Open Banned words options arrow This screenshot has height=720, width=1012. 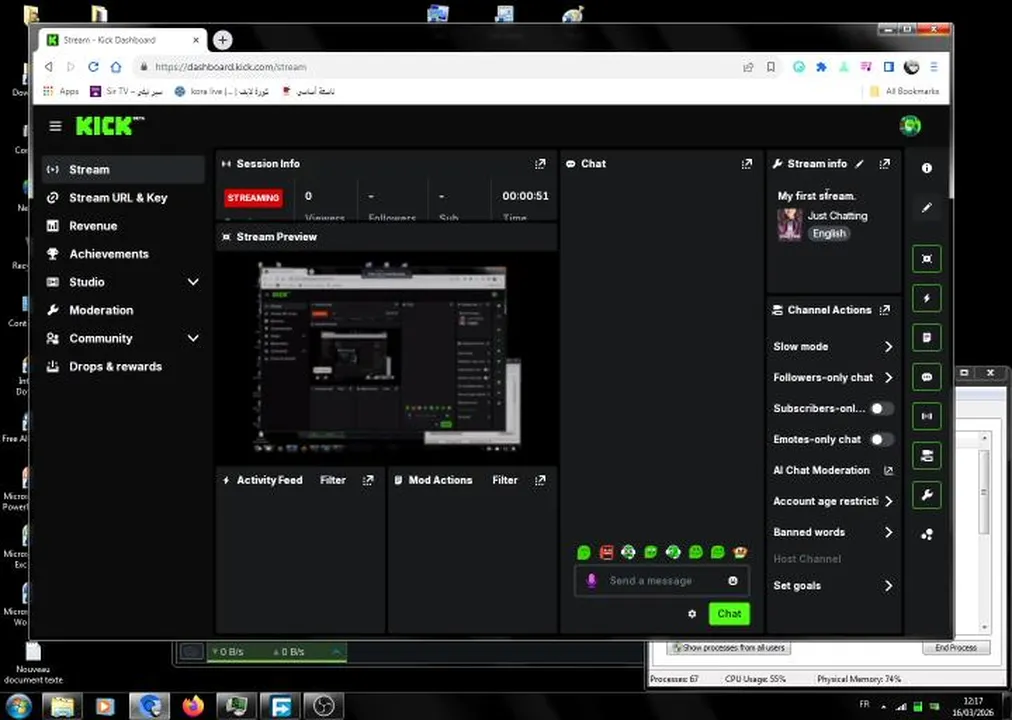tap(889, 532)
